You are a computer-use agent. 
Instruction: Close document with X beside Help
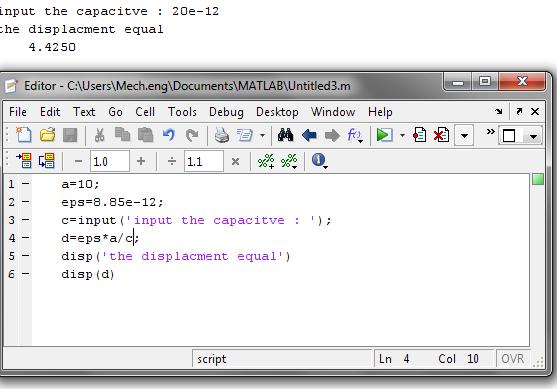click(x=535, y=112)
